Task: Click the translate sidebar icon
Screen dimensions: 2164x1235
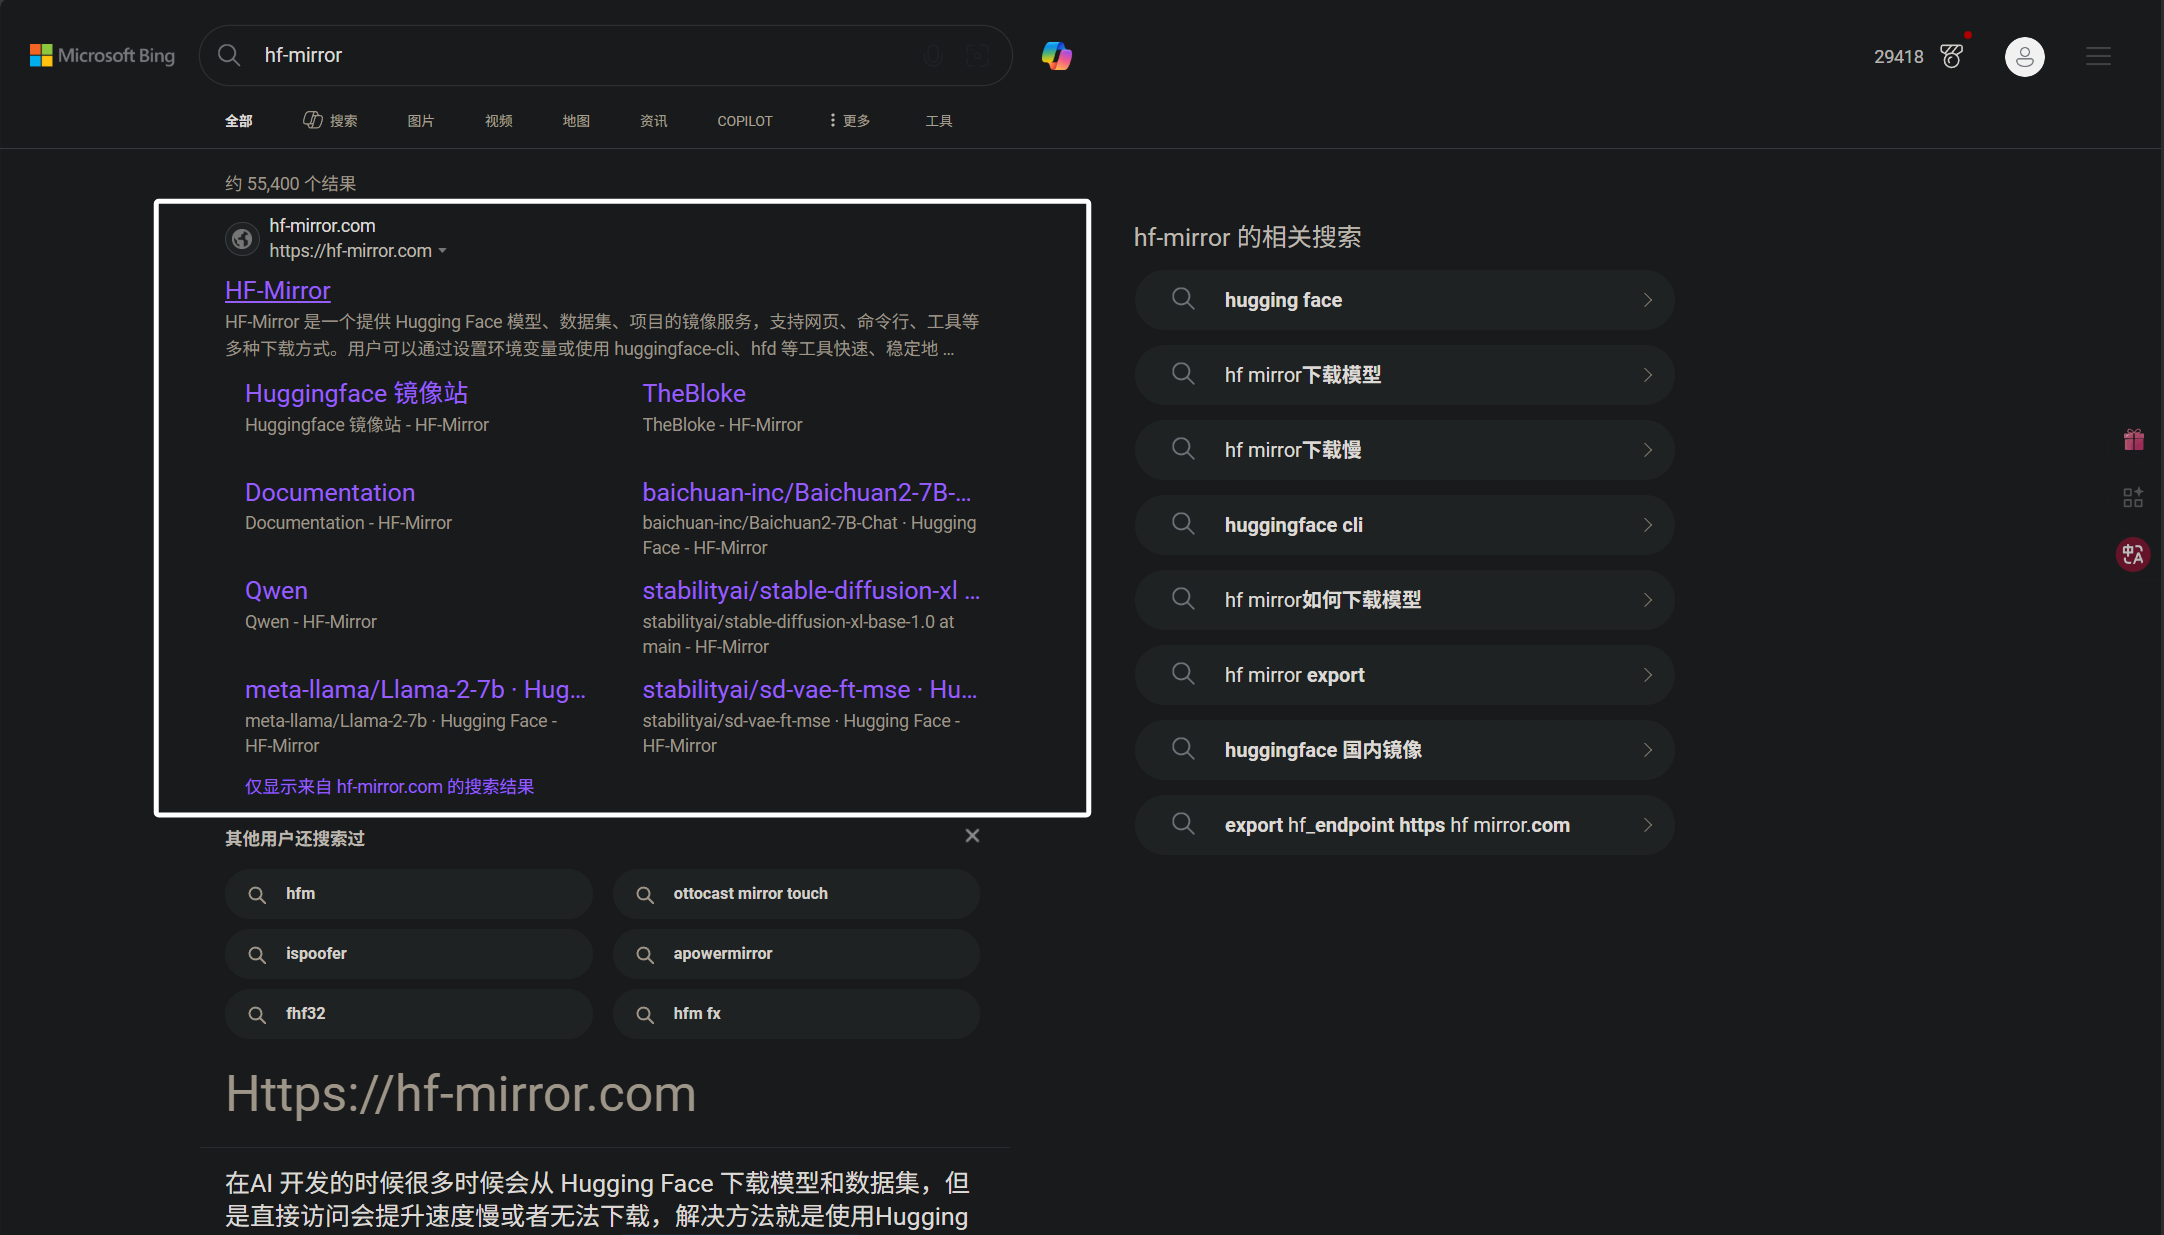Action: pos(2133,554)
